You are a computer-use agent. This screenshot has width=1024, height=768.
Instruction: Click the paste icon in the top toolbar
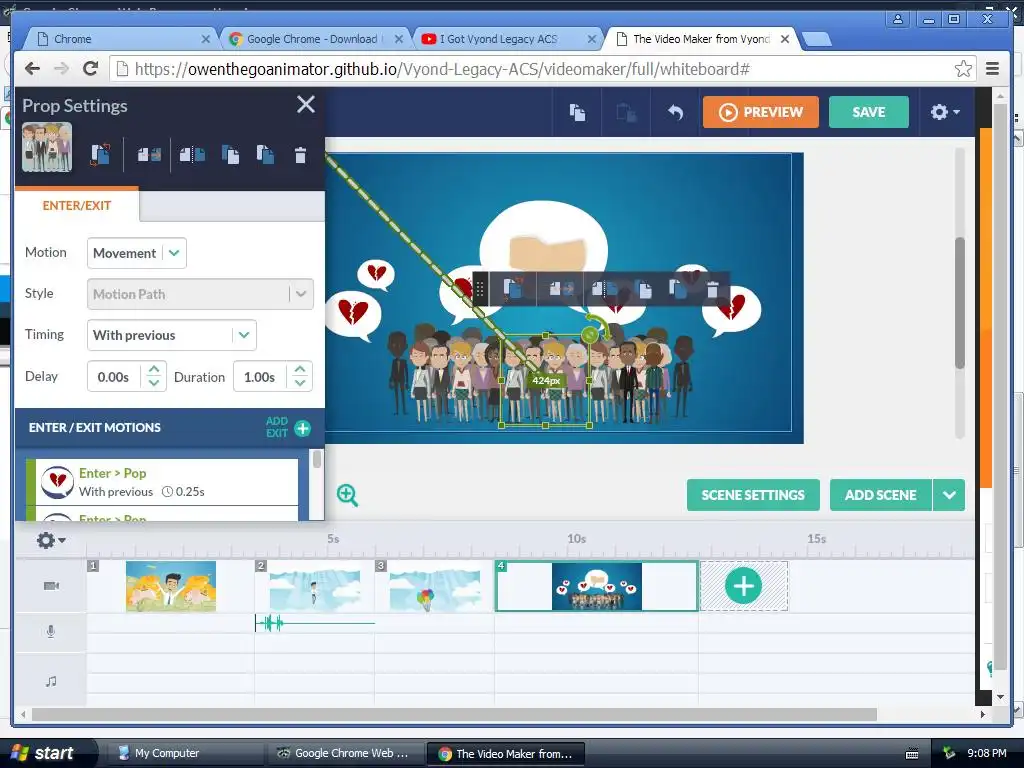click(626, 112)
